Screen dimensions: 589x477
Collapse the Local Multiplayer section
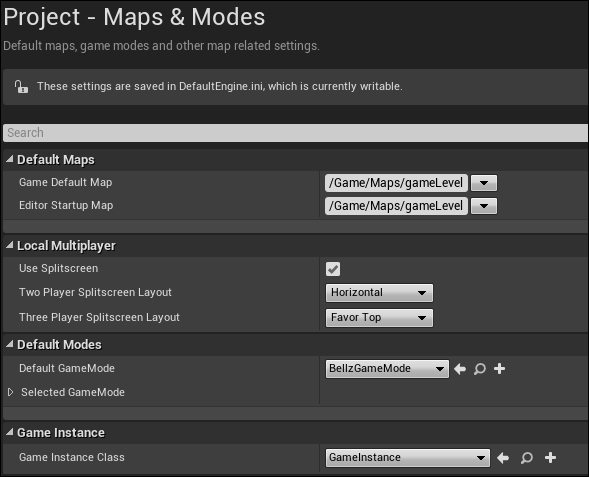[9, 245]
